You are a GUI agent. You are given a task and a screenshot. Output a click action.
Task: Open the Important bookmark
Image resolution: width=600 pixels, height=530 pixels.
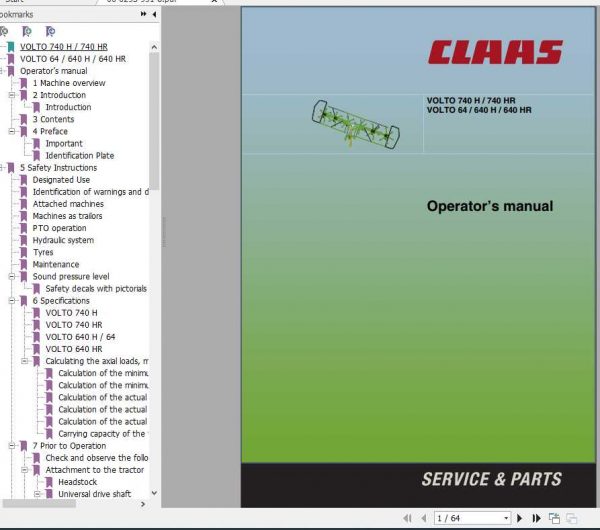[64, 143]
